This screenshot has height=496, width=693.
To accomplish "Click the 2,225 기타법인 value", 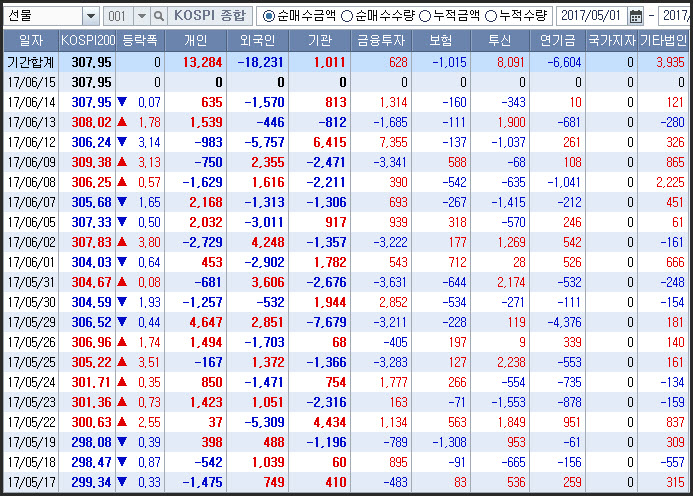I will [x=670, y=182].
